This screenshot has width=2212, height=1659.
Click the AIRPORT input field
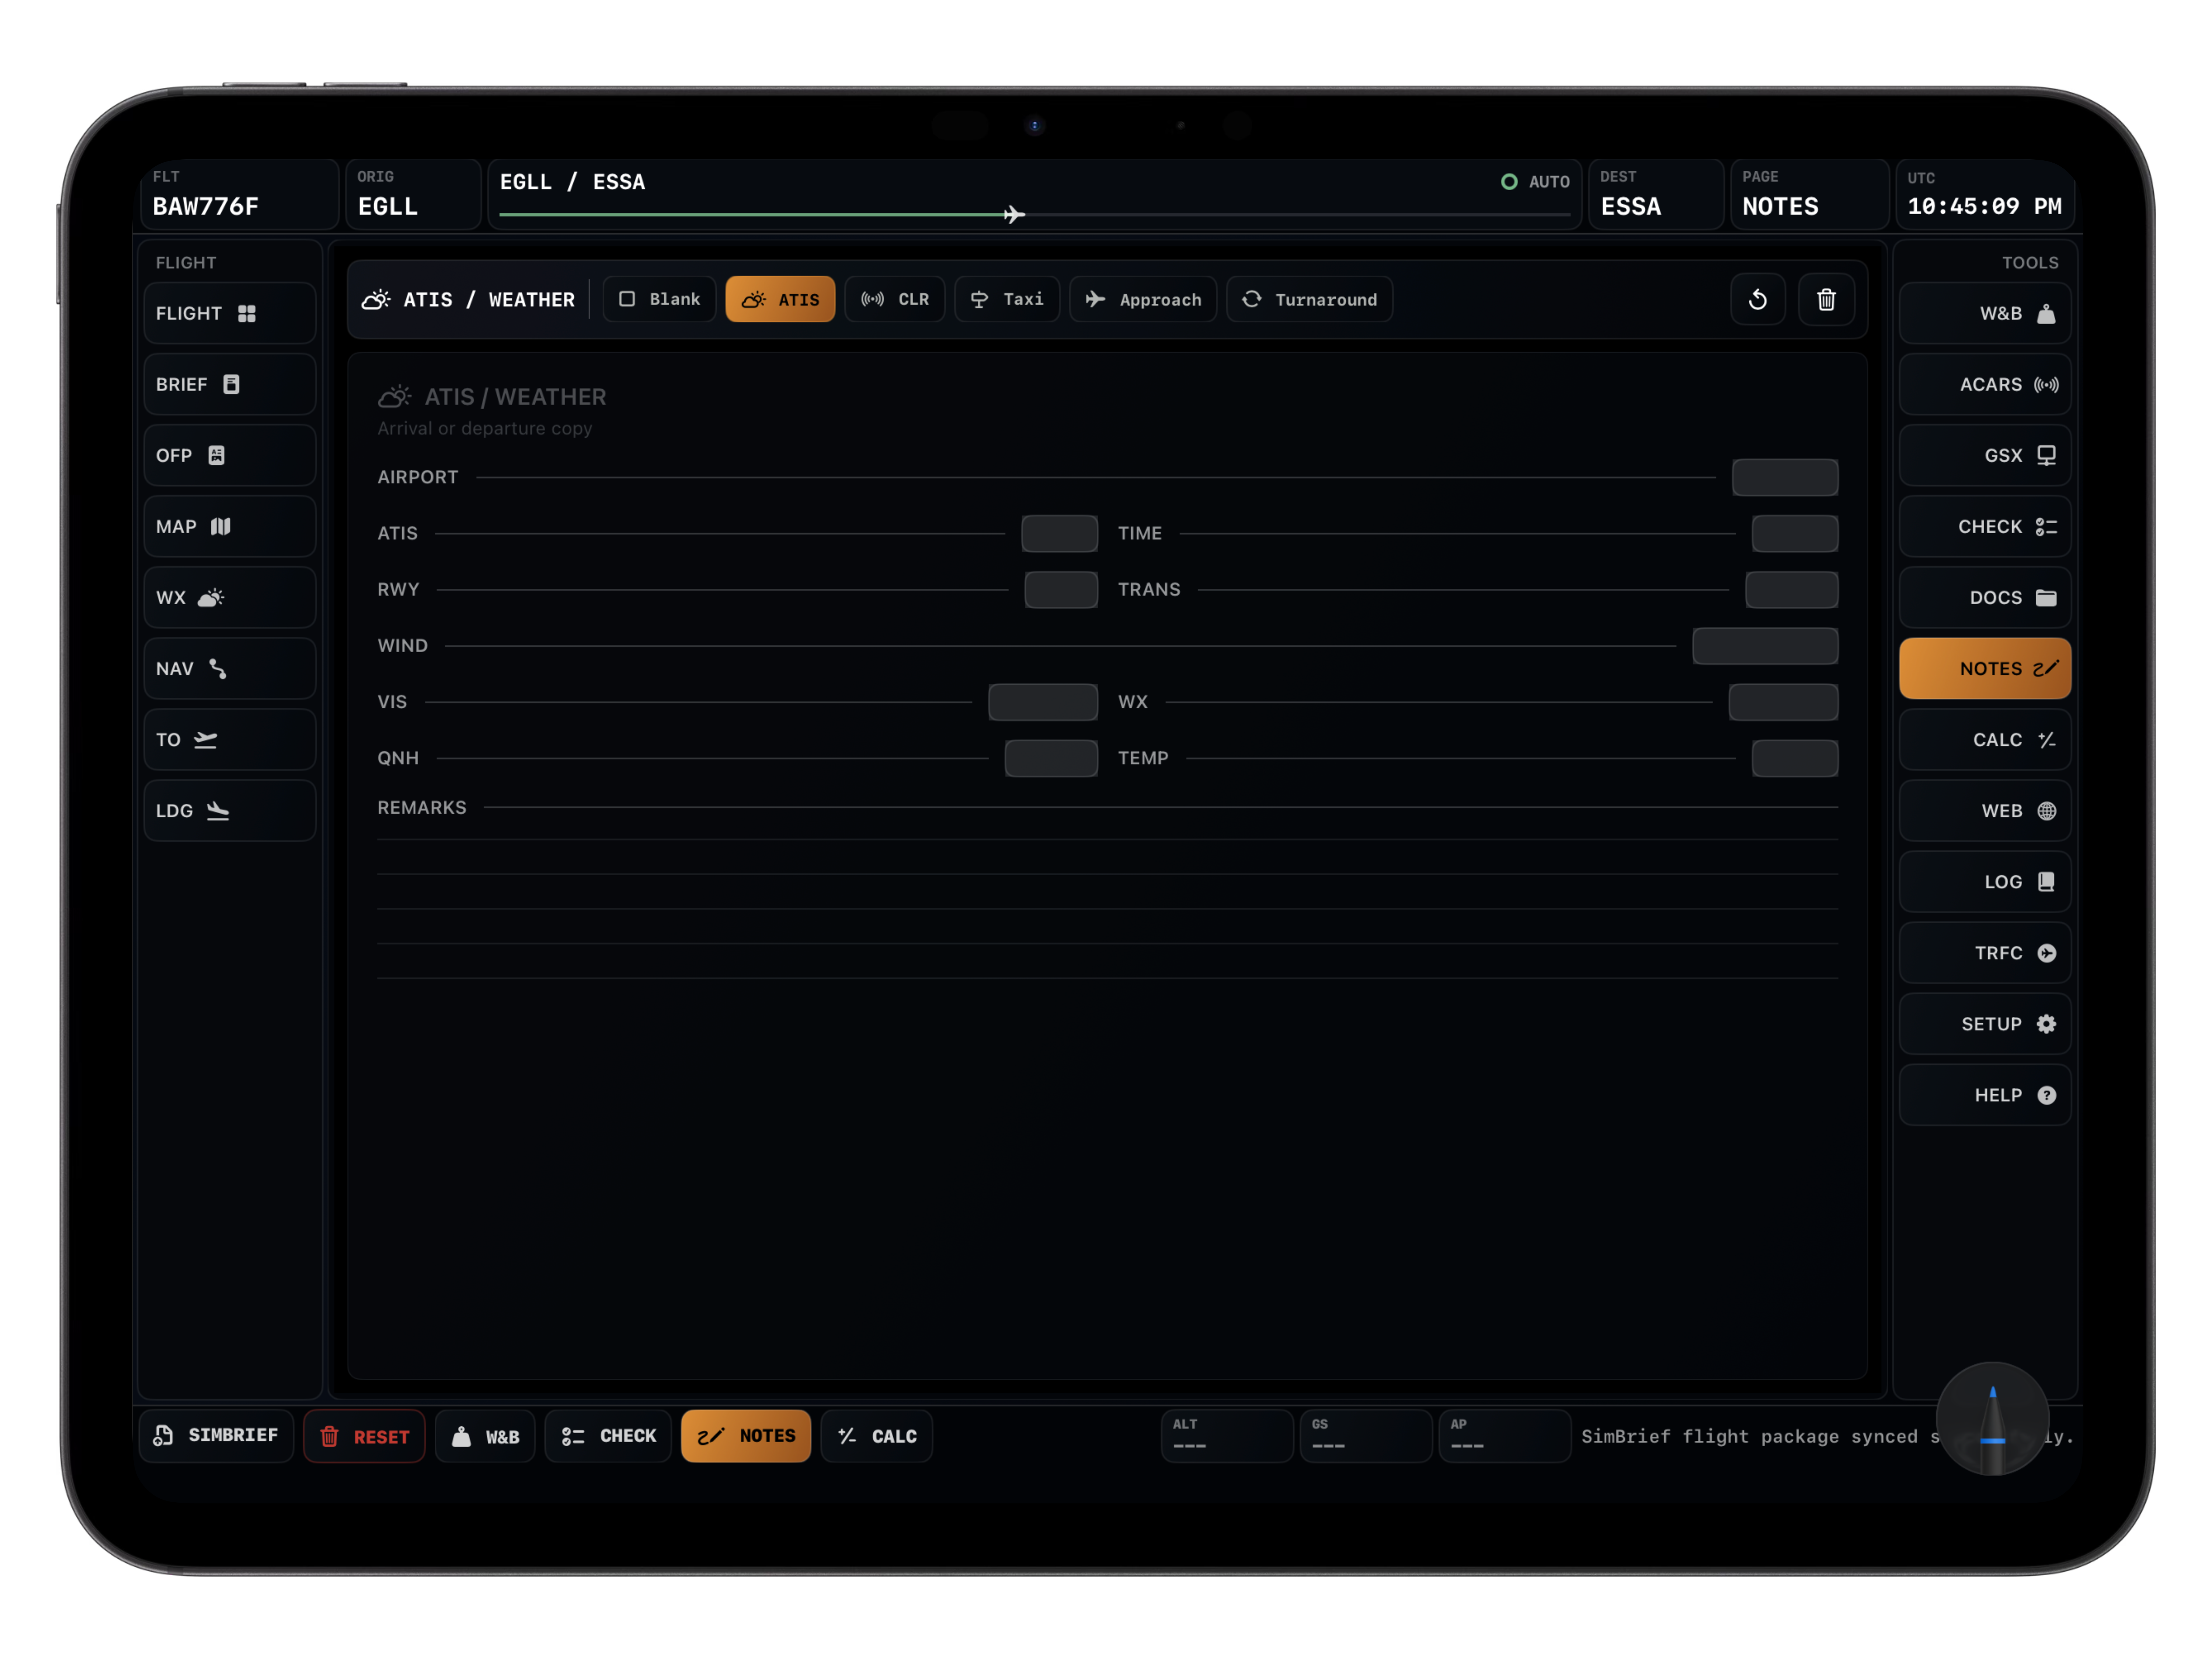pos(1785,477)
